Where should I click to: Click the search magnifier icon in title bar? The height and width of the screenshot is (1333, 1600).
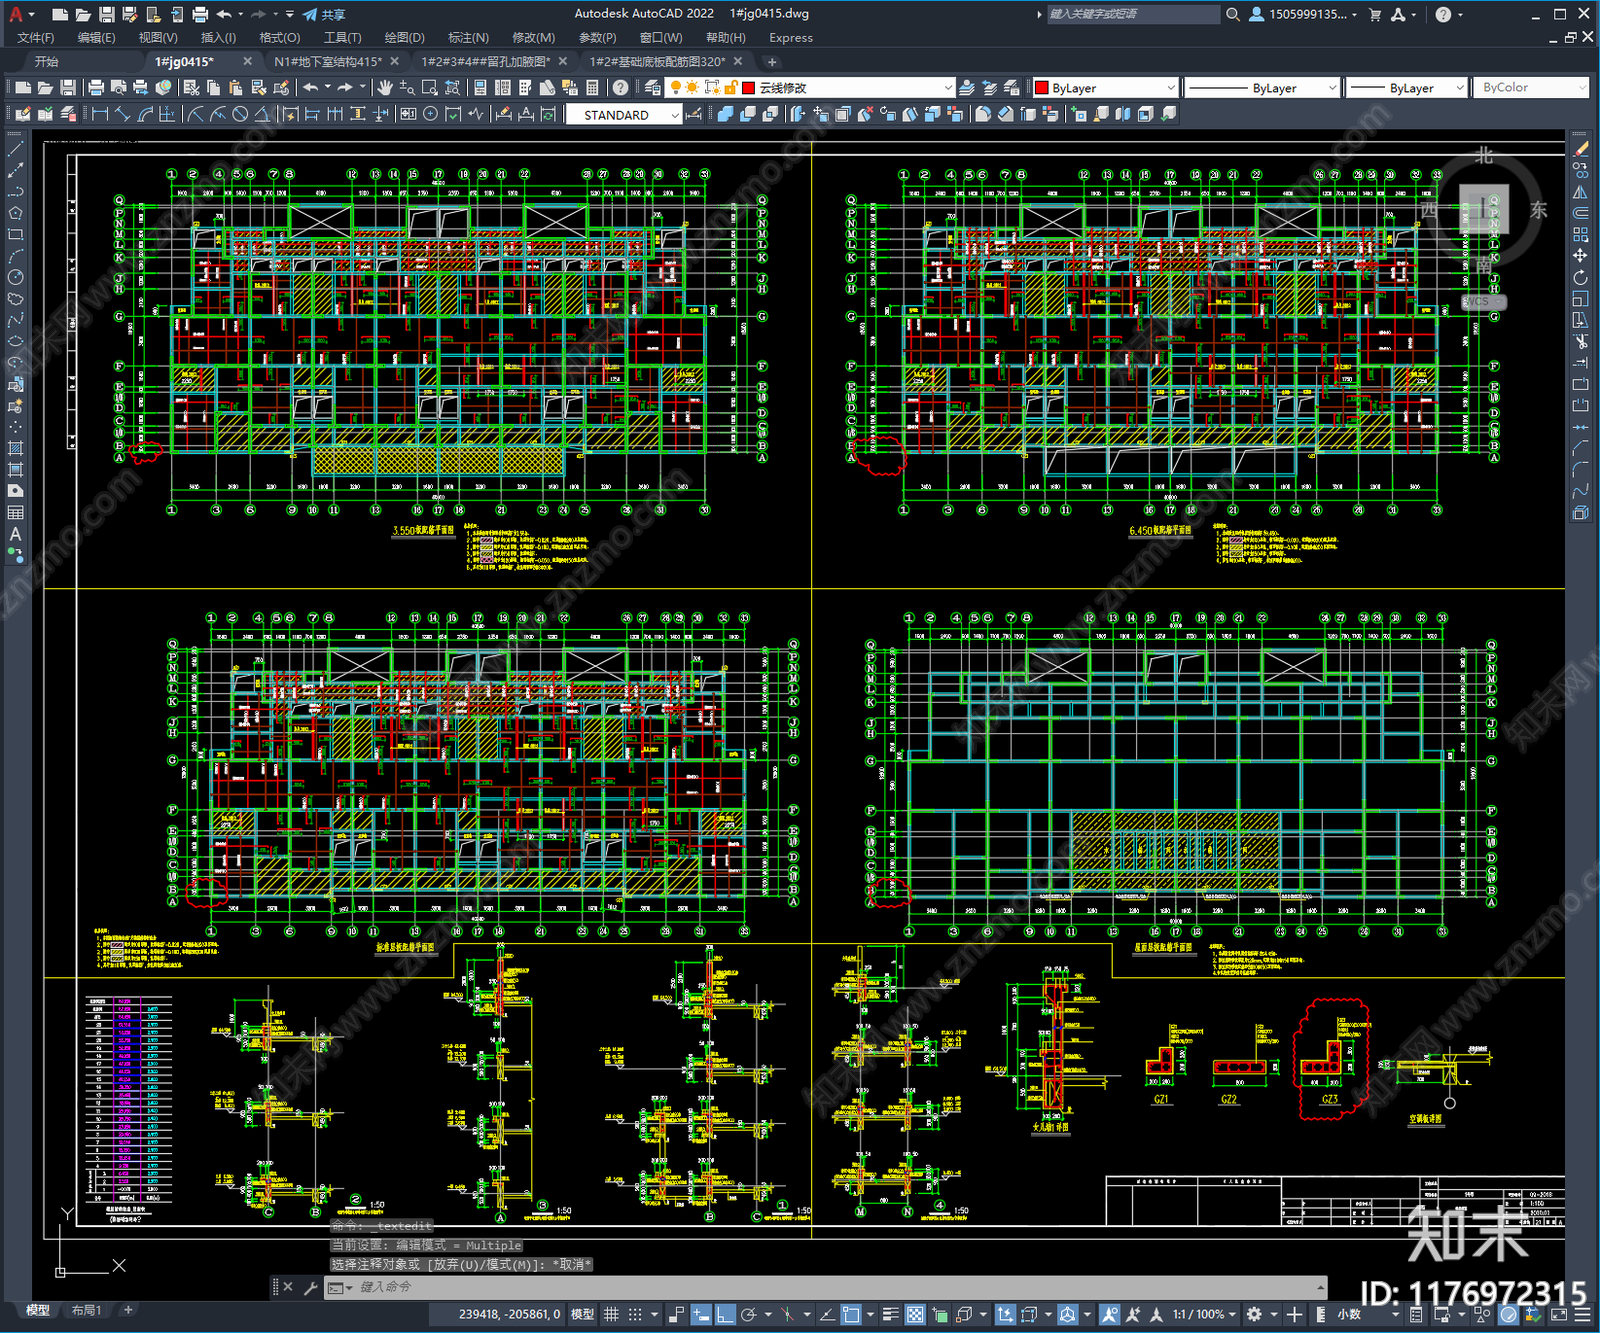pos(1233,14)
